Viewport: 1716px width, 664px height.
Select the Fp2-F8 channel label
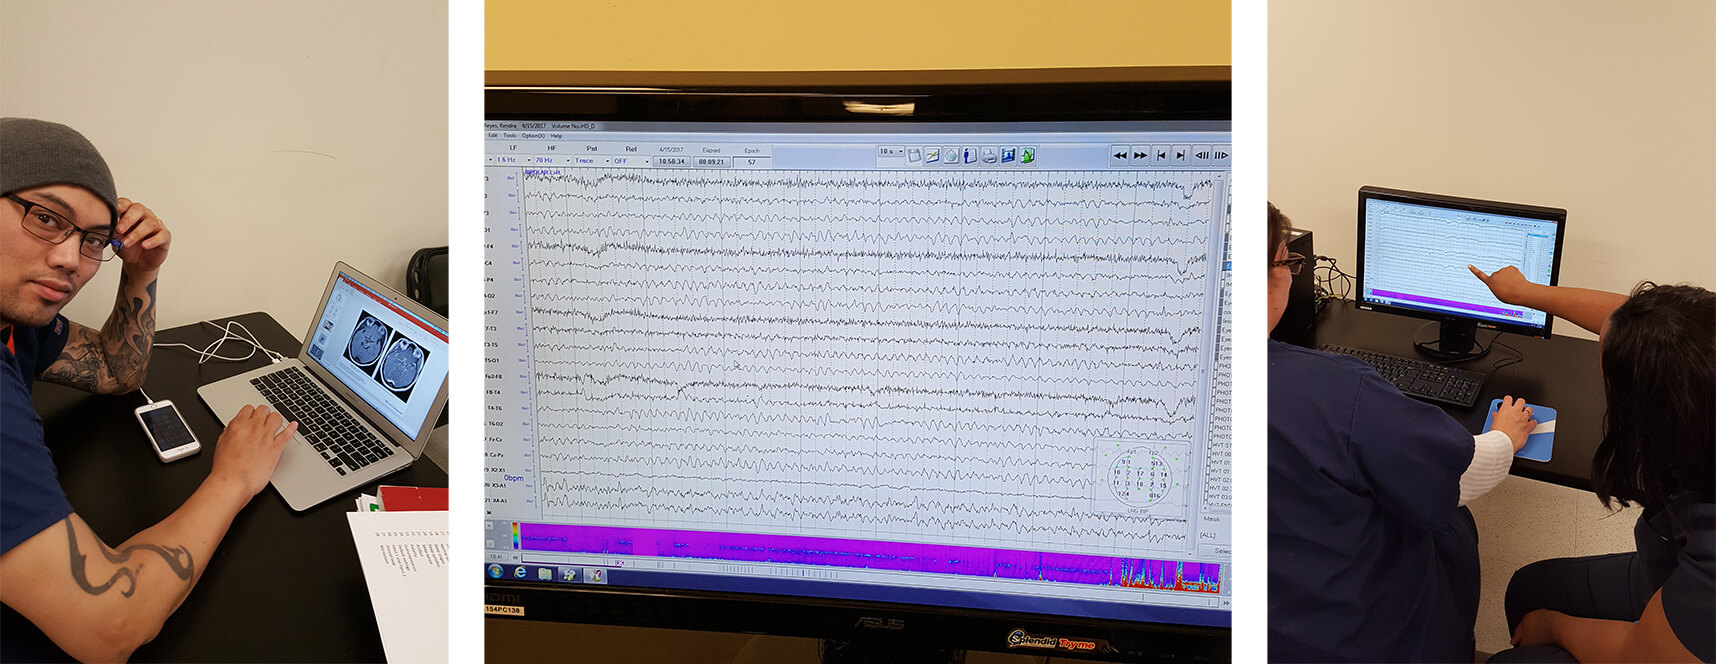click(x=494, y=376)
